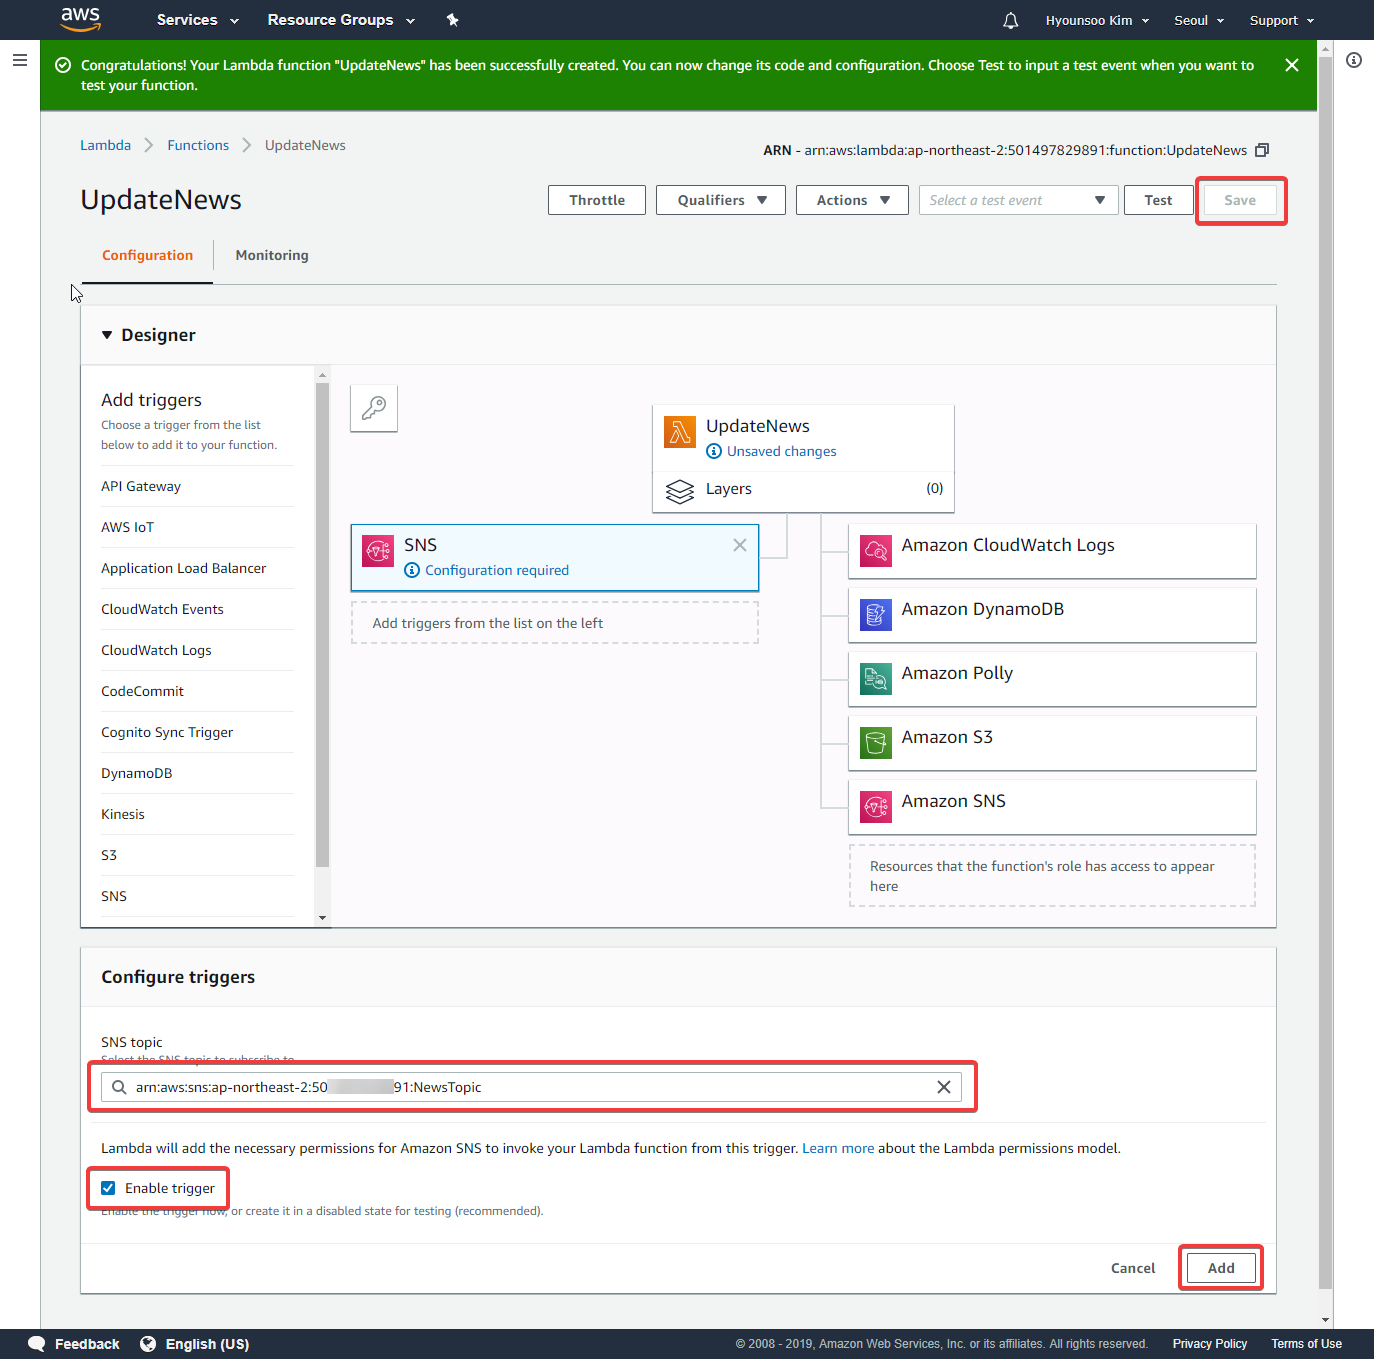Click the Amazon S3 bucket icon

tap(876, 743)
